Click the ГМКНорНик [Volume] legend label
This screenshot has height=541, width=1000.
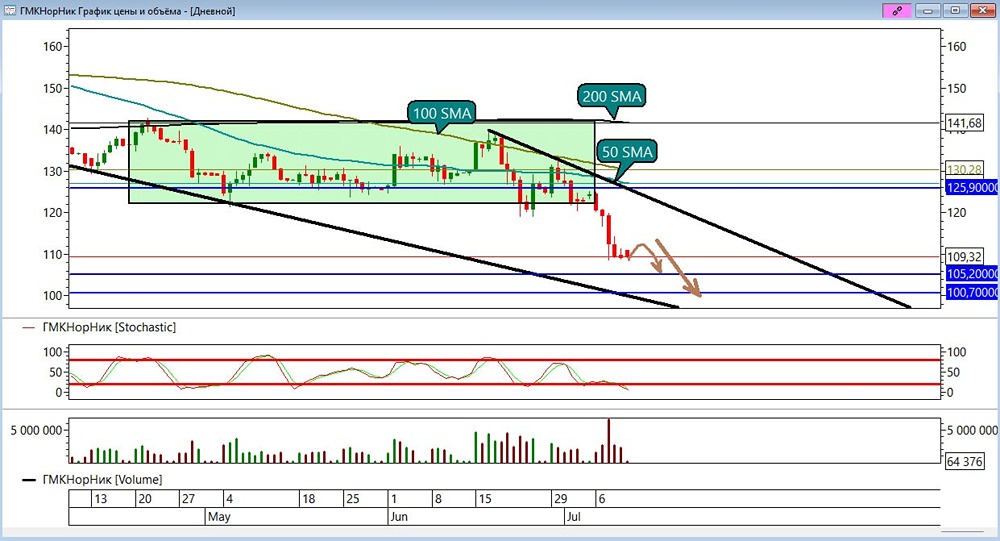coord(102,479)
